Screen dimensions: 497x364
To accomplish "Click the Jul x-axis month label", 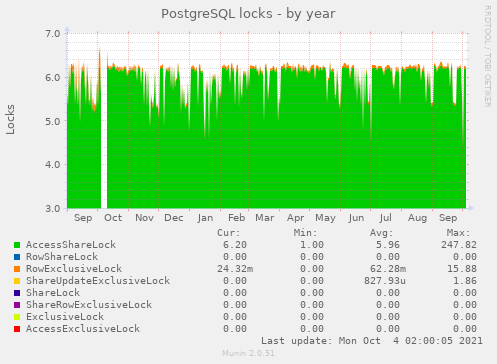I will (386, 218).
